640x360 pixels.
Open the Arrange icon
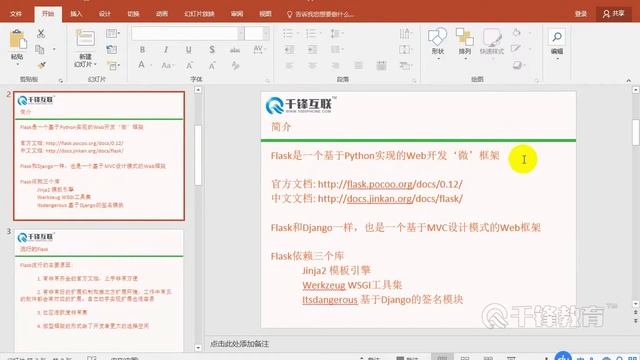(464, 37)
